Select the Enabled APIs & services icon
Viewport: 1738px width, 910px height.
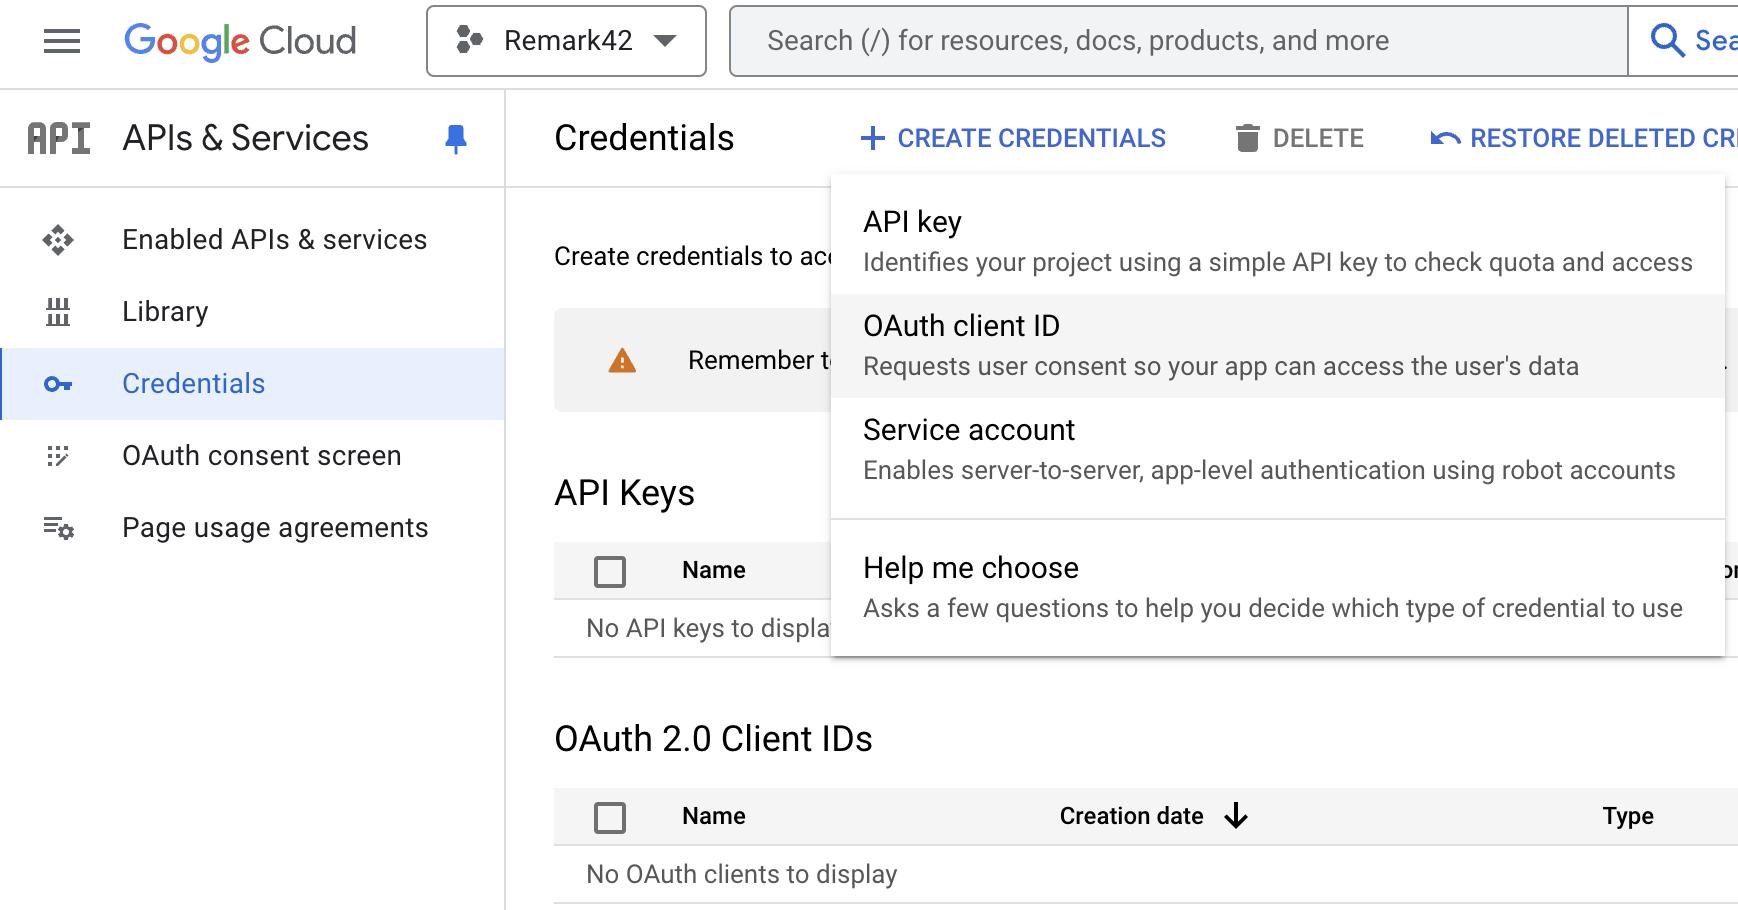coord(60,239)
